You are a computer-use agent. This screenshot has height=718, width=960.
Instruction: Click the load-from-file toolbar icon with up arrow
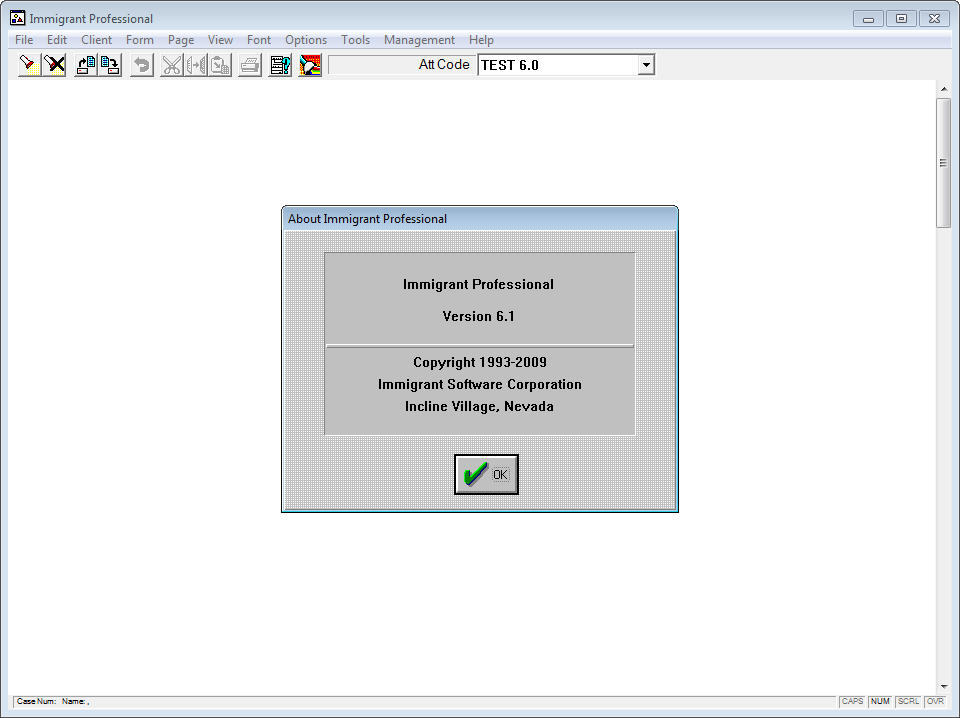pos(86,65)
